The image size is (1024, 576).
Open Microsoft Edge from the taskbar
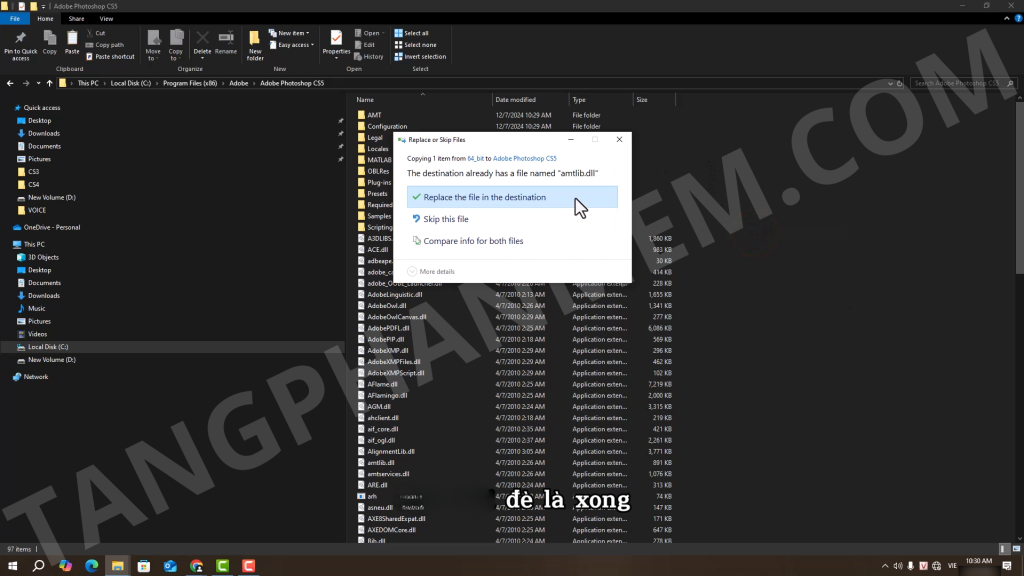[91, 566]
